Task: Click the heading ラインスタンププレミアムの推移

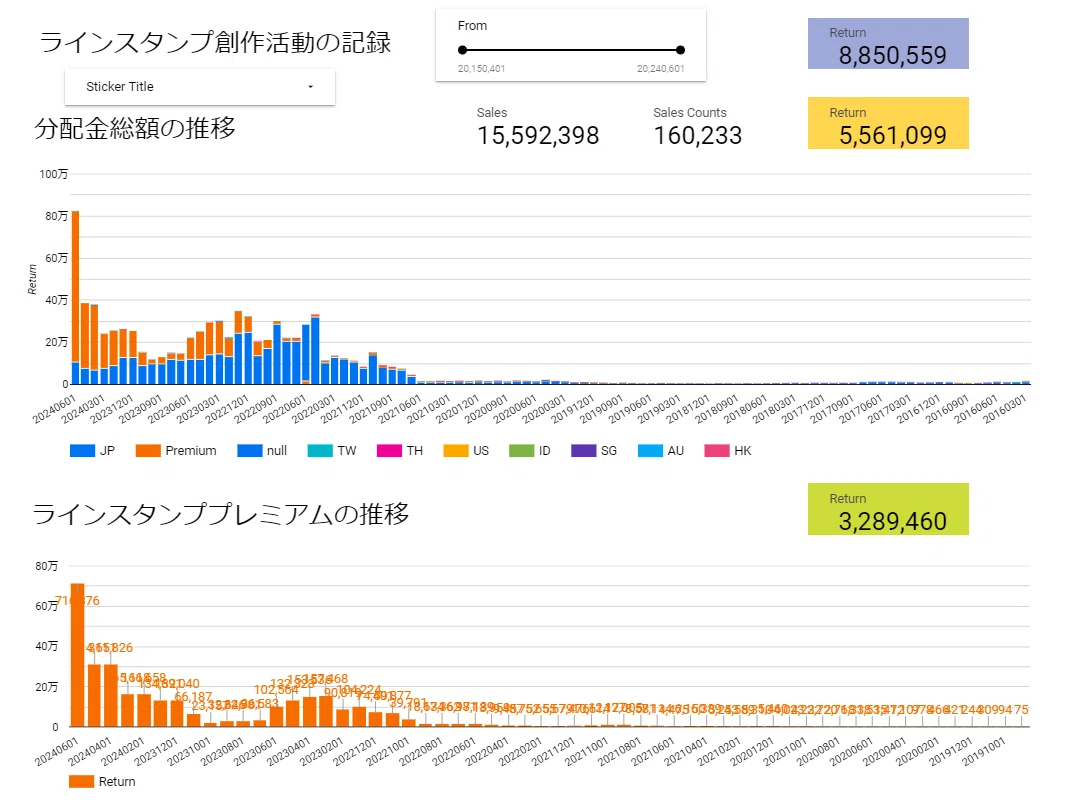Action: click(x=221, y=514)
